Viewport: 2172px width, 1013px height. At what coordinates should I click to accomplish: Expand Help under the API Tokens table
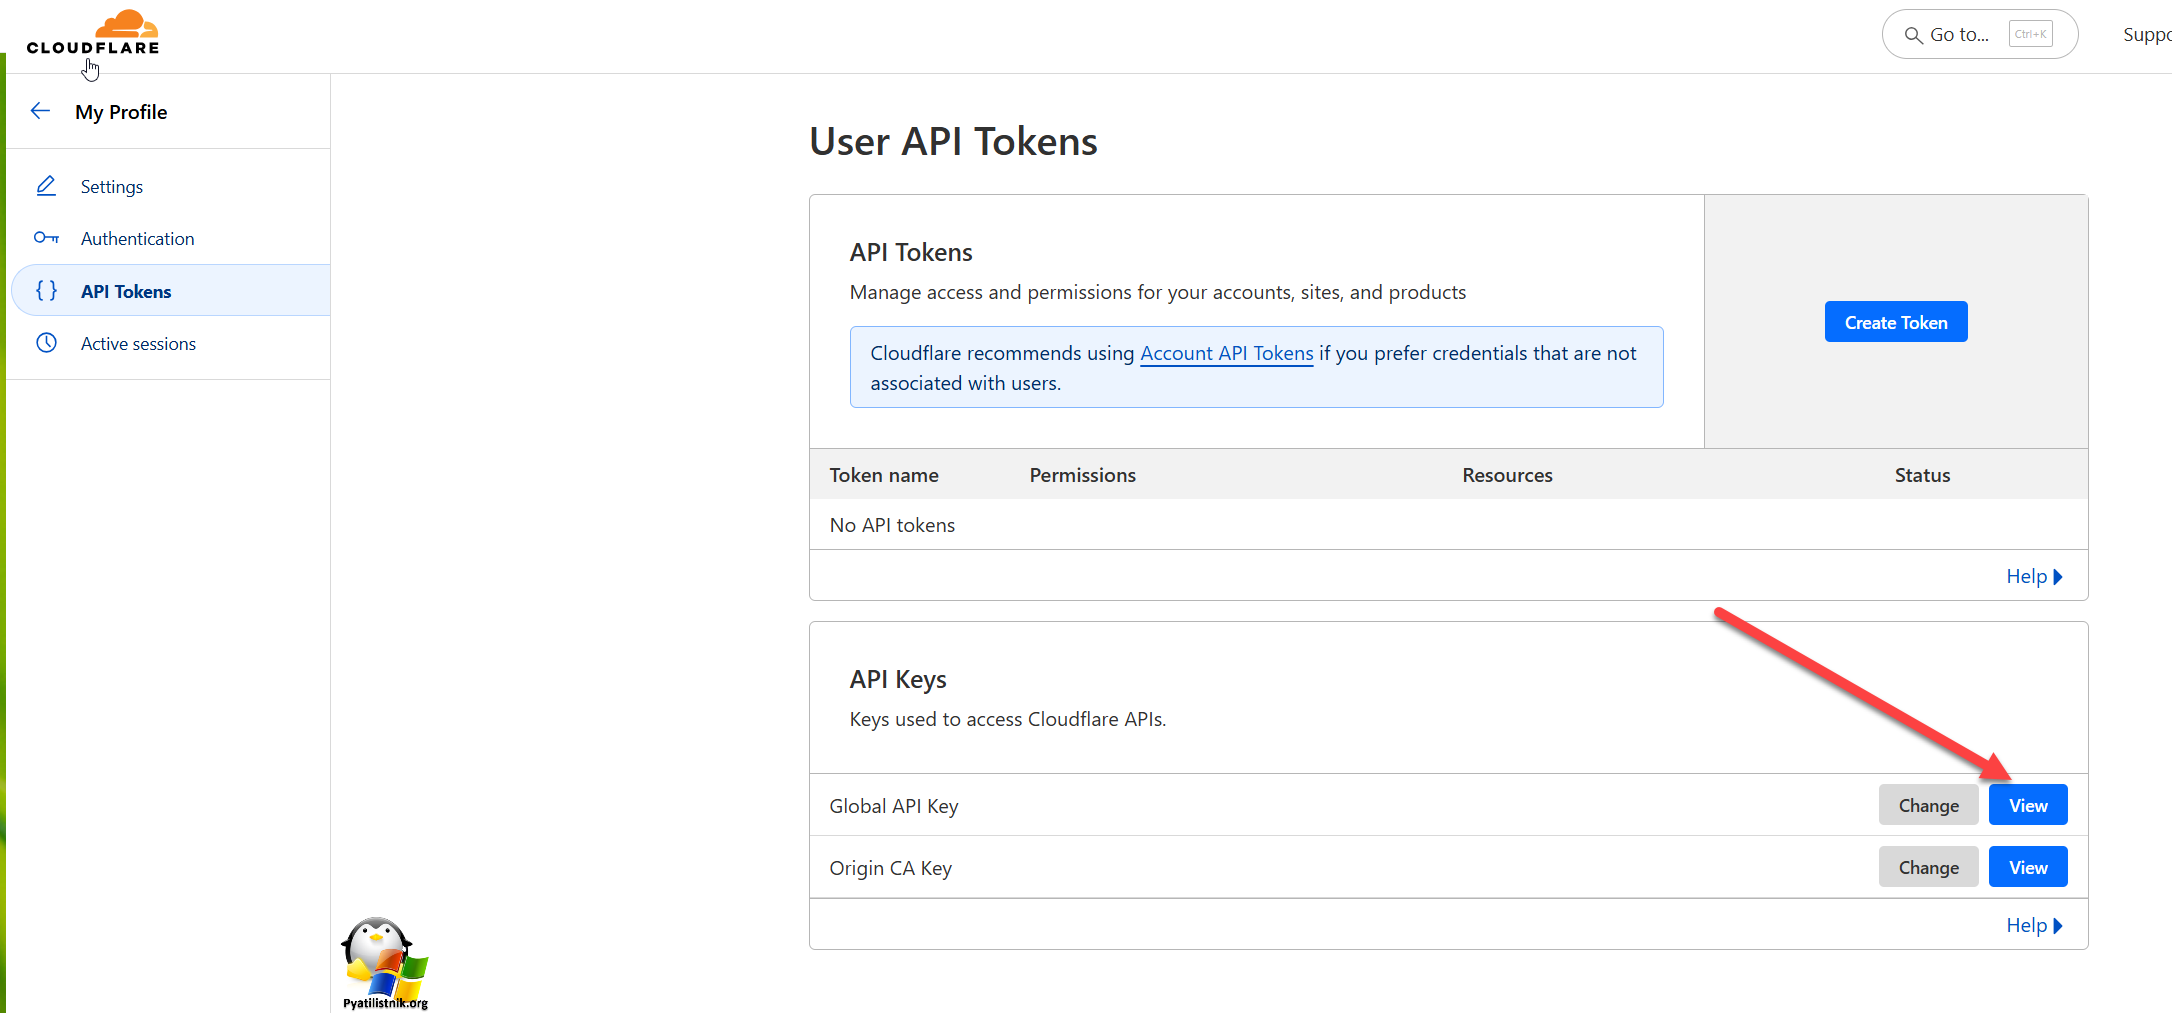point(2034,576)
